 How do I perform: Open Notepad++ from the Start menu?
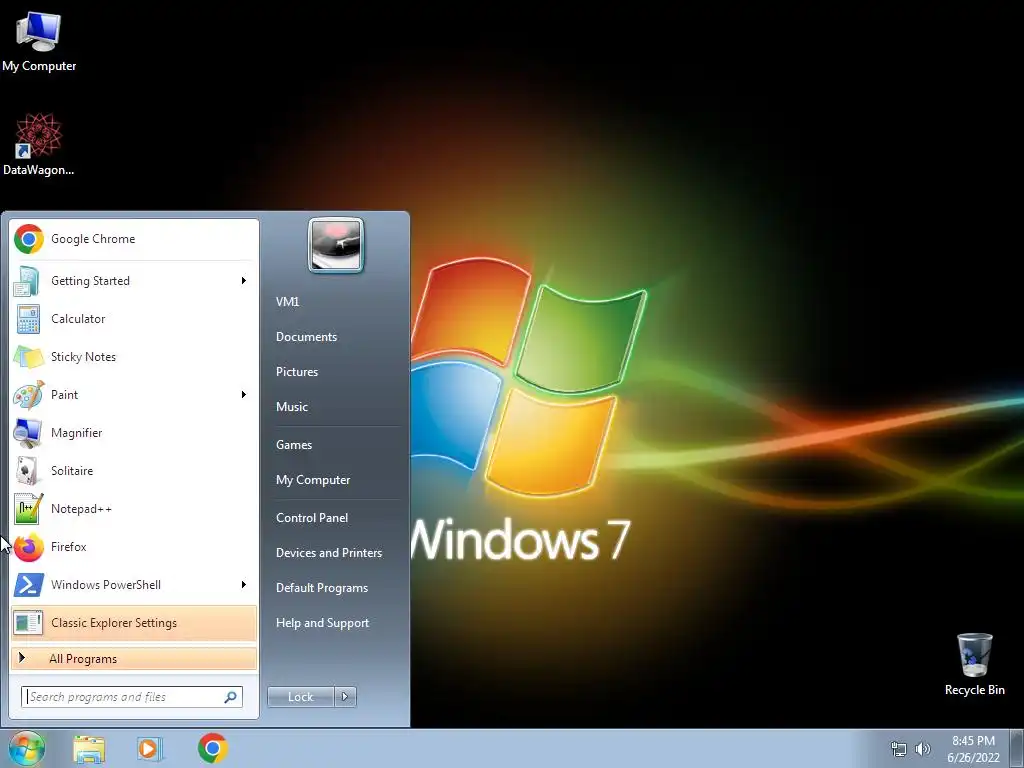tap(135, 509)
